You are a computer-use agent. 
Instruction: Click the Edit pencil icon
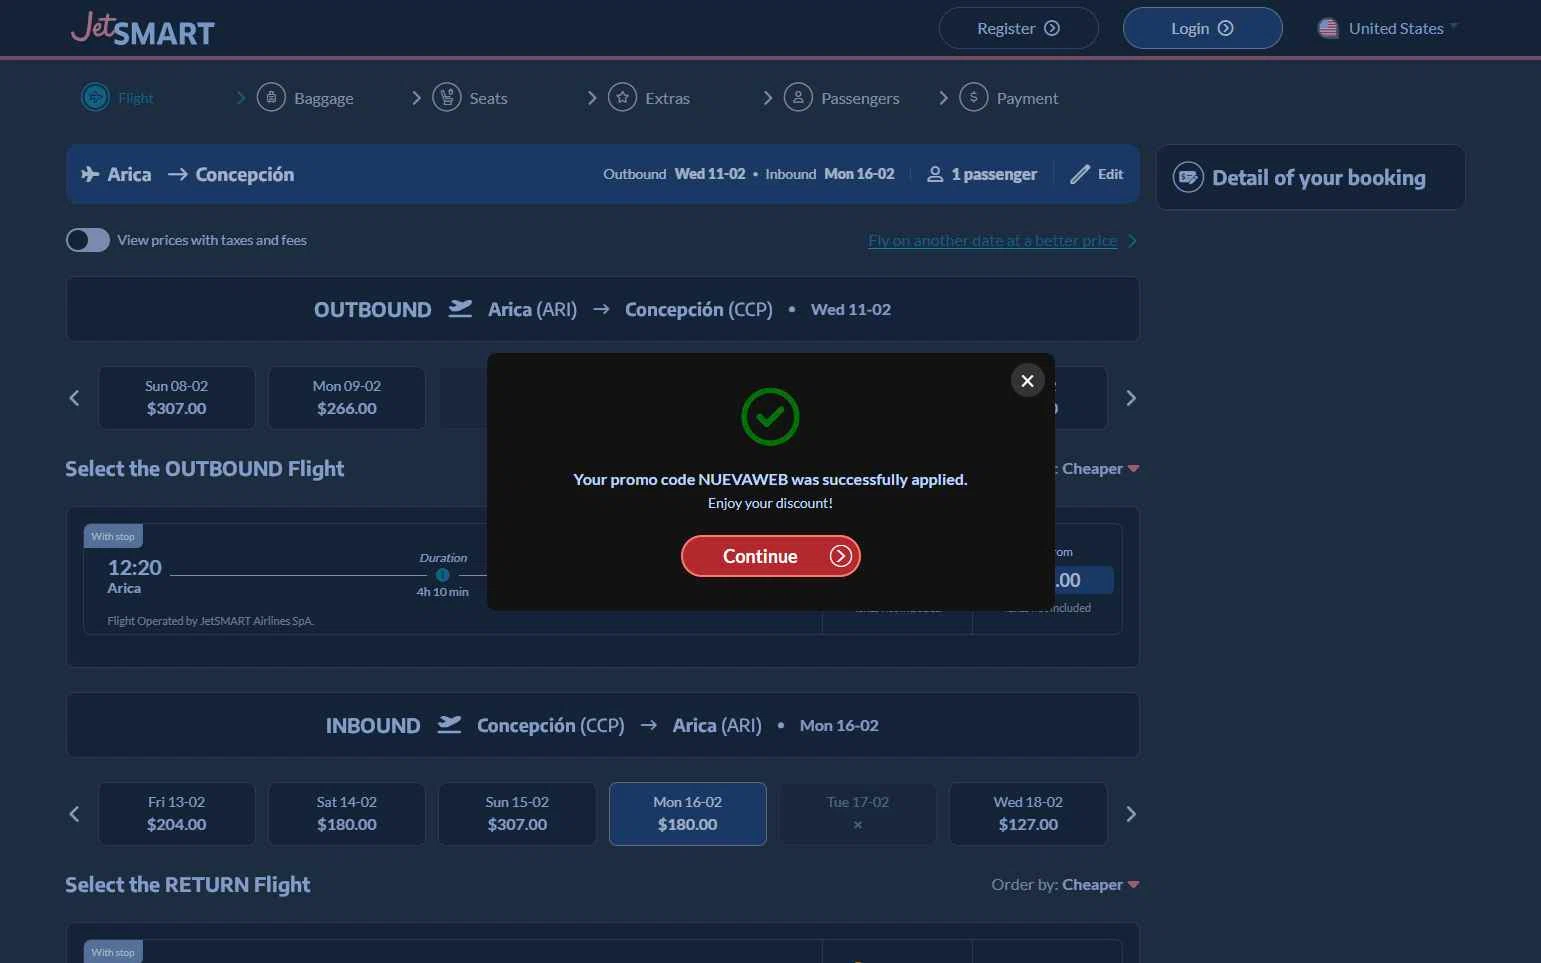1080,174
